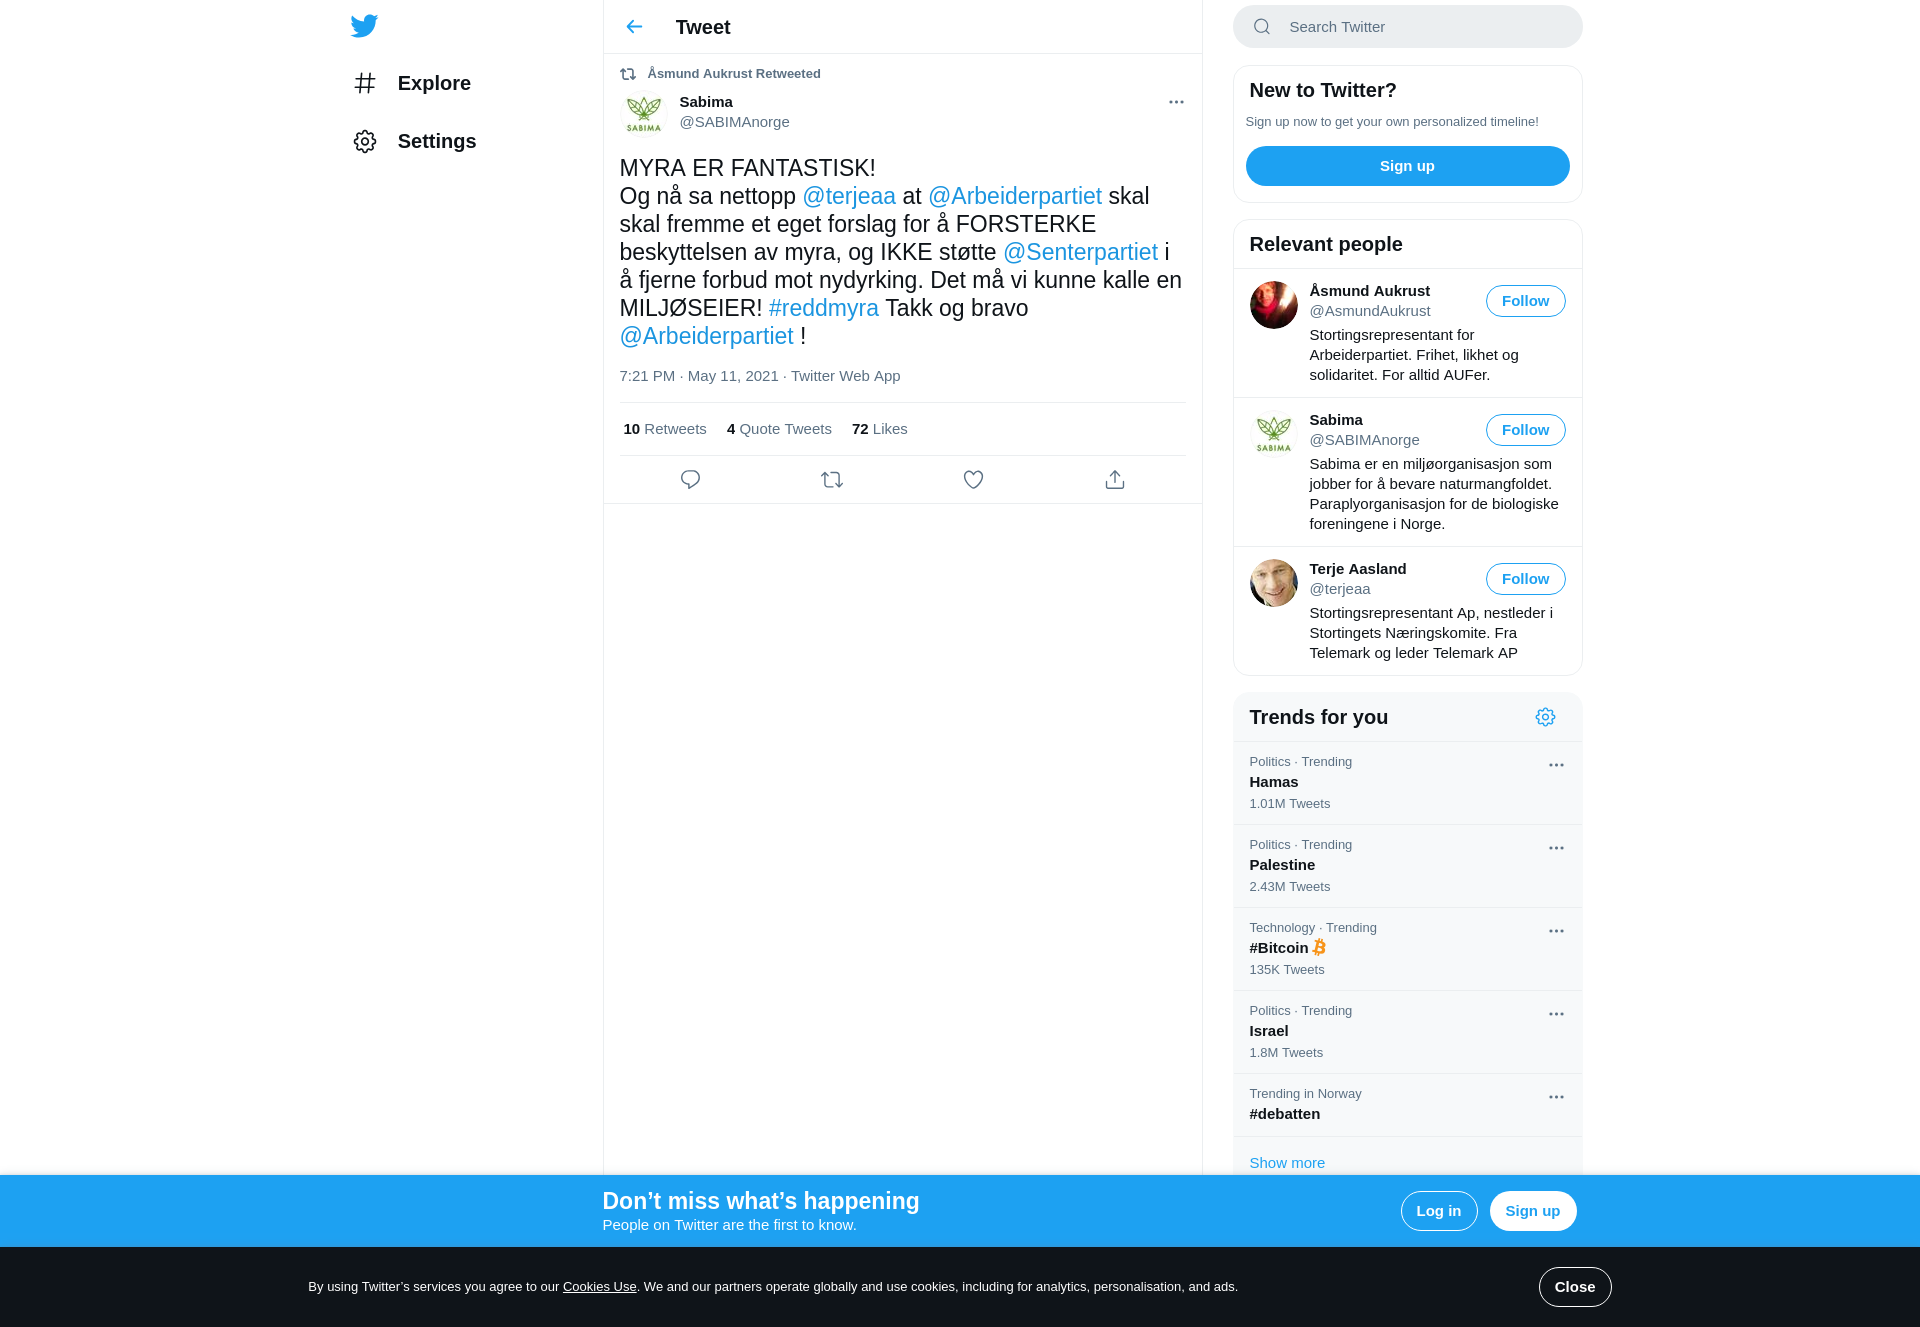The width and height of the screenshot is (1920, 1327).
Task: Follow Åsmund Aukrust
Action: click(x=1525, y=301)
